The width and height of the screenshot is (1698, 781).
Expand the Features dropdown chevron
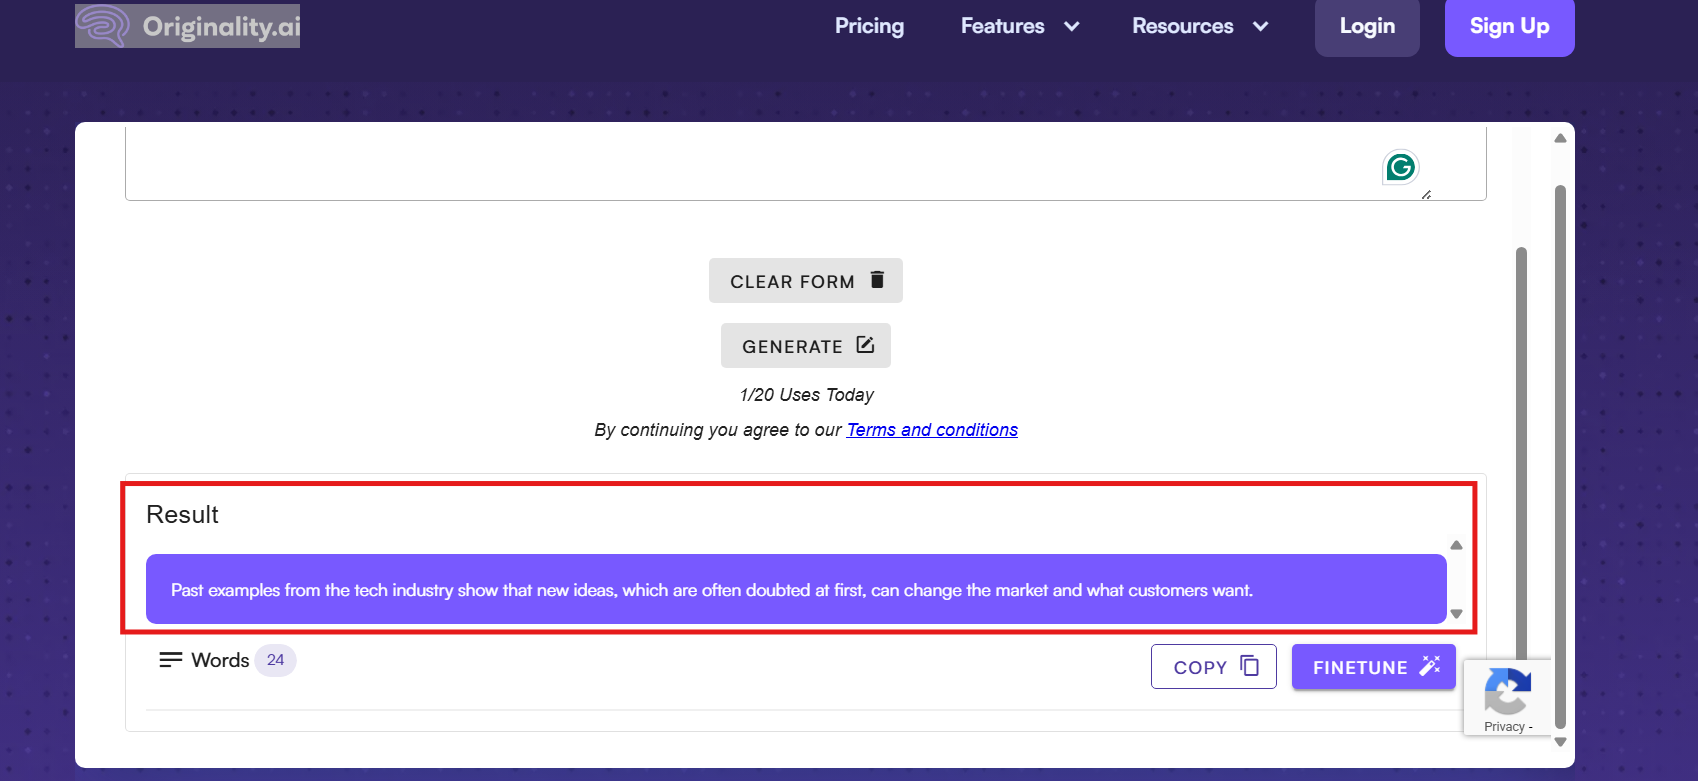coord(1072,27)
